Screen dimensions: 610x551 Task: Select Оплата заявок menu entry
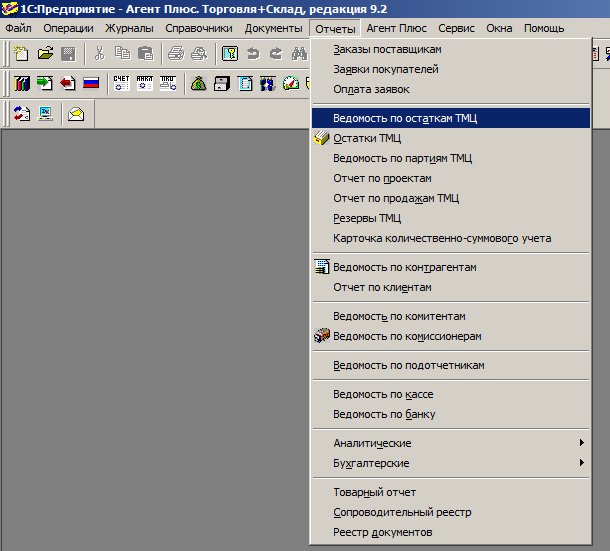(451, 89)
